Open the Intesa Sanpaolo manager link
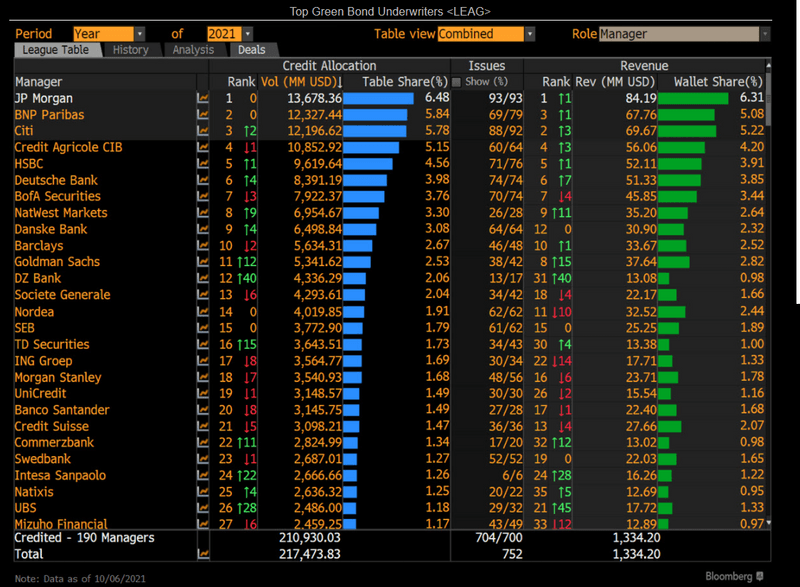 pos(60,475)
